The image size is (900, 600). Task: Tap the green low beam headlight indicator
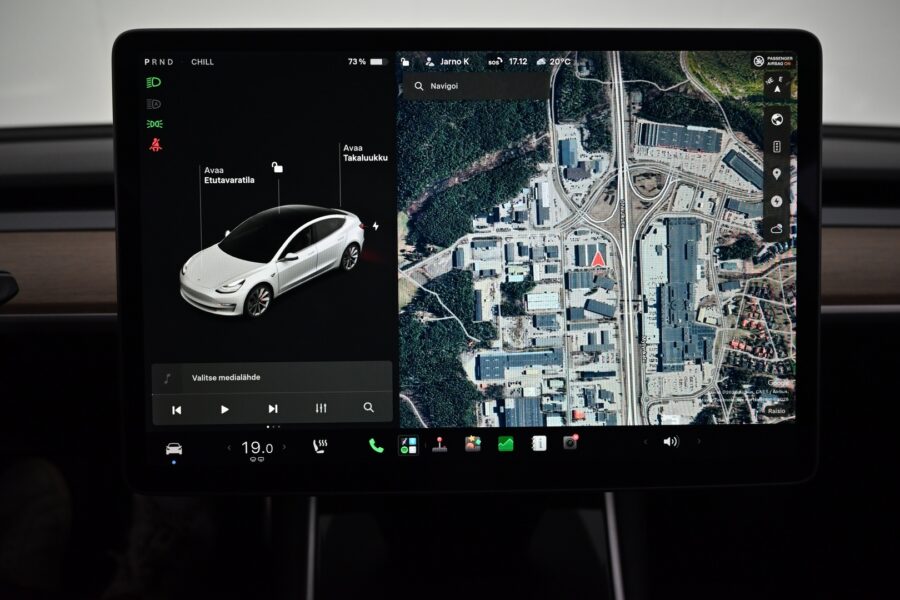pyautogui.click(x=154, y=83)
